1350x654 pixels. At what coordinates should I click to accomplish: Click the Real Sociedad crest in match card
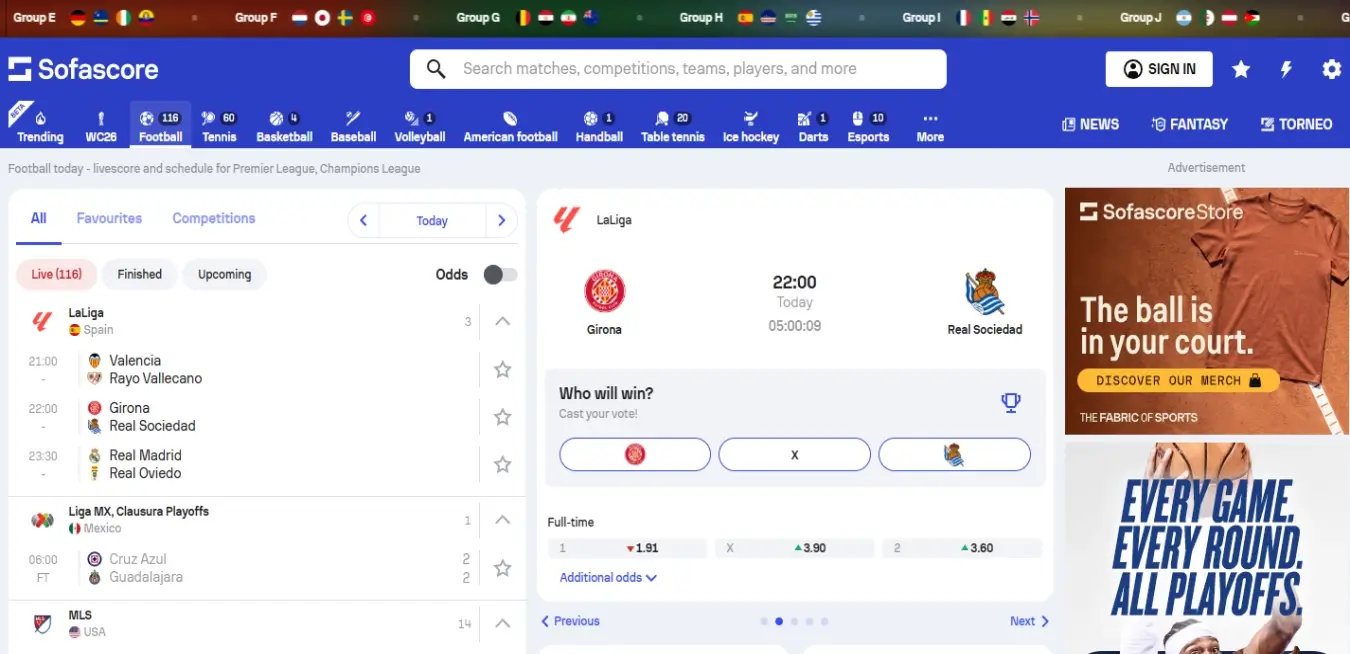(985, 291)
